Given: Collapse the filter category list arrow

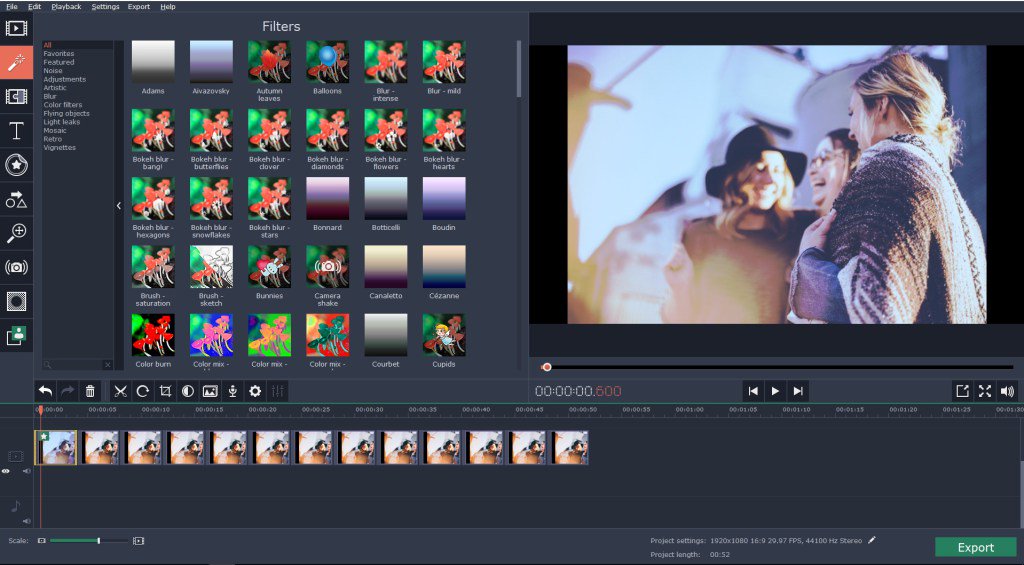Looking at the screenshot, I should point(118,205).
